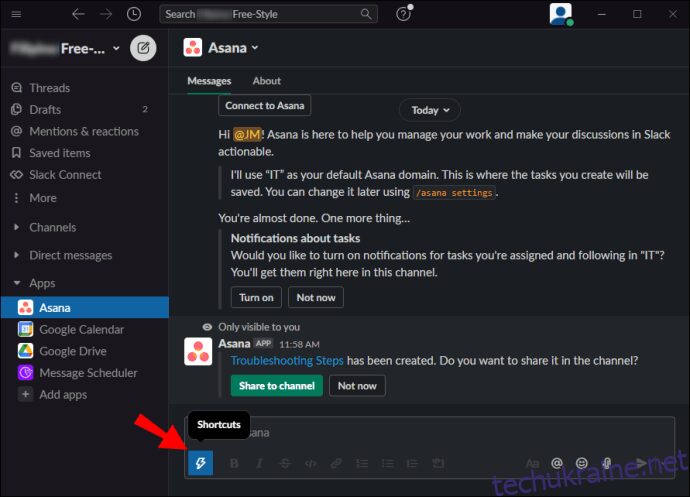
Task: Turn on task notifications
Action: click(256, 298)
